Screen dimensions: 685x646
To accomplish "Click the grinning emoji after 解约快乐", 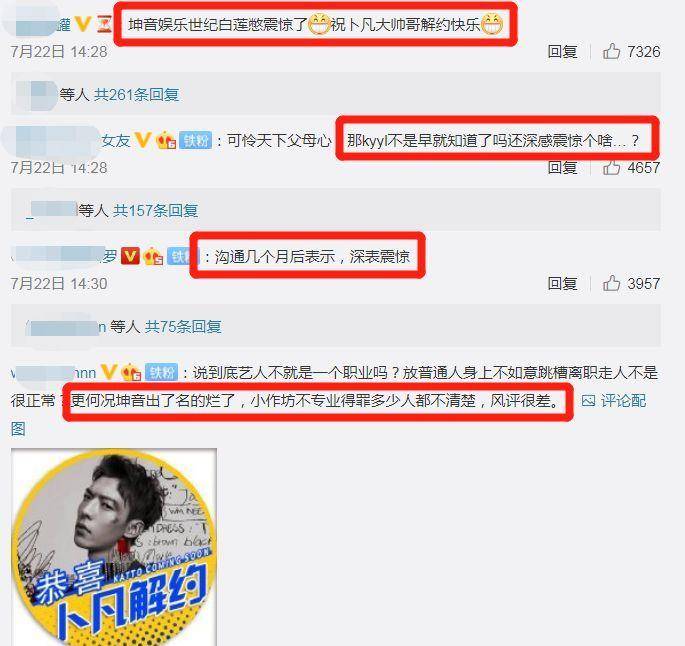I will (x=492, y=24).
